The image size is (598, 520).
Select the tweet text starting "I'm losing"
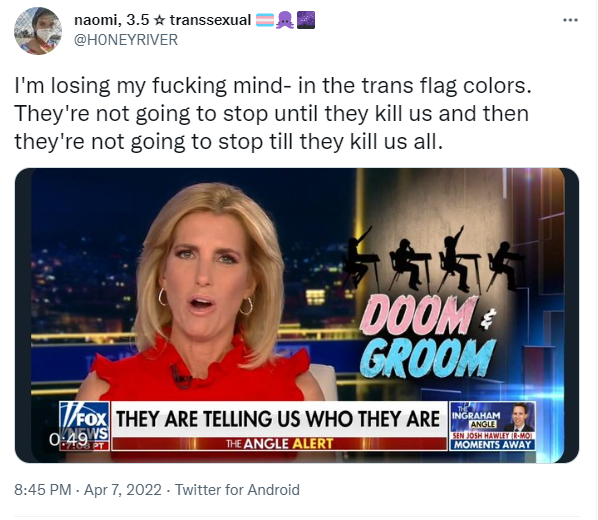[273, 113]
